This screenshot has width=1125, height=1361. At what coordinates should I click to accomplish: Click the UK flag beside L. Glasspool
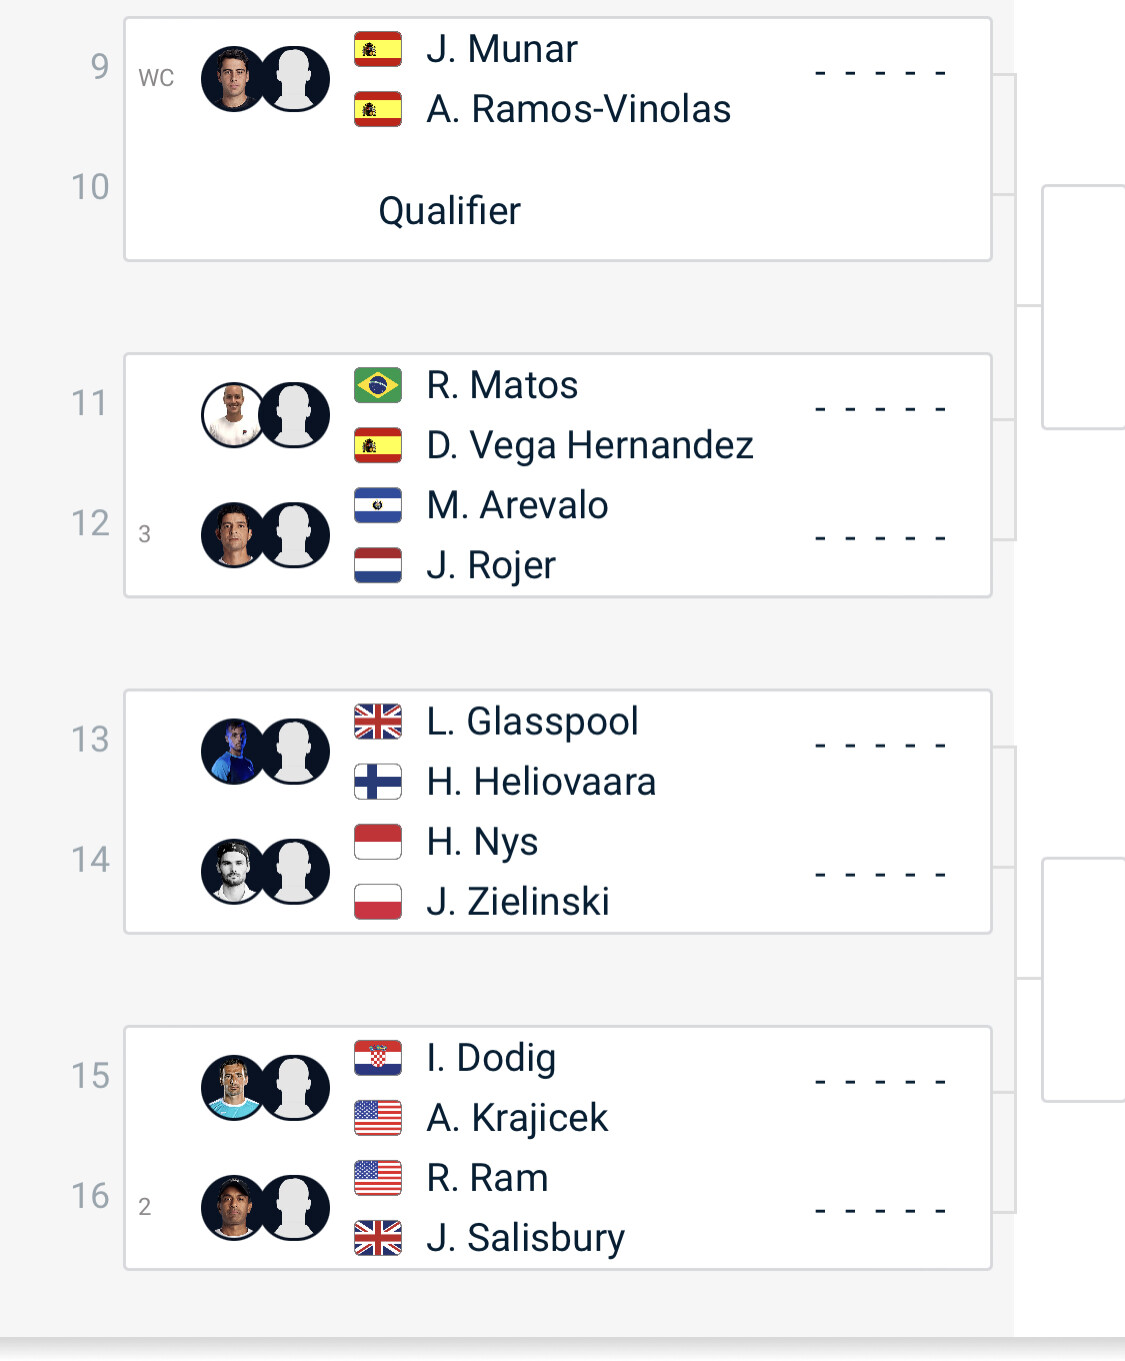tap(378, 721)
